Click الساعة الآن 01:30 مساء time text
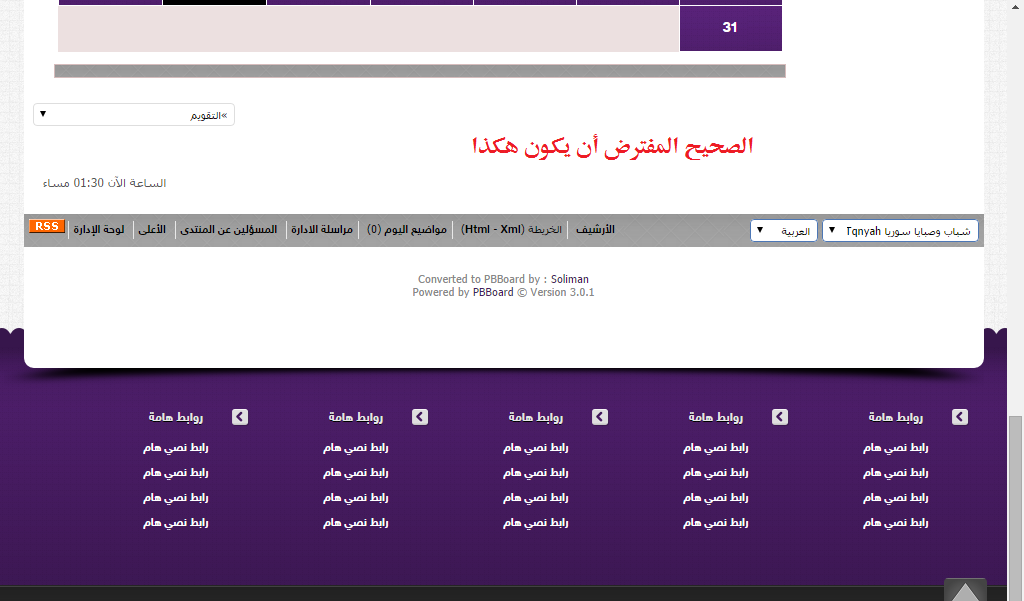This screenshot has height=601, width=1024. click(104, 183)
